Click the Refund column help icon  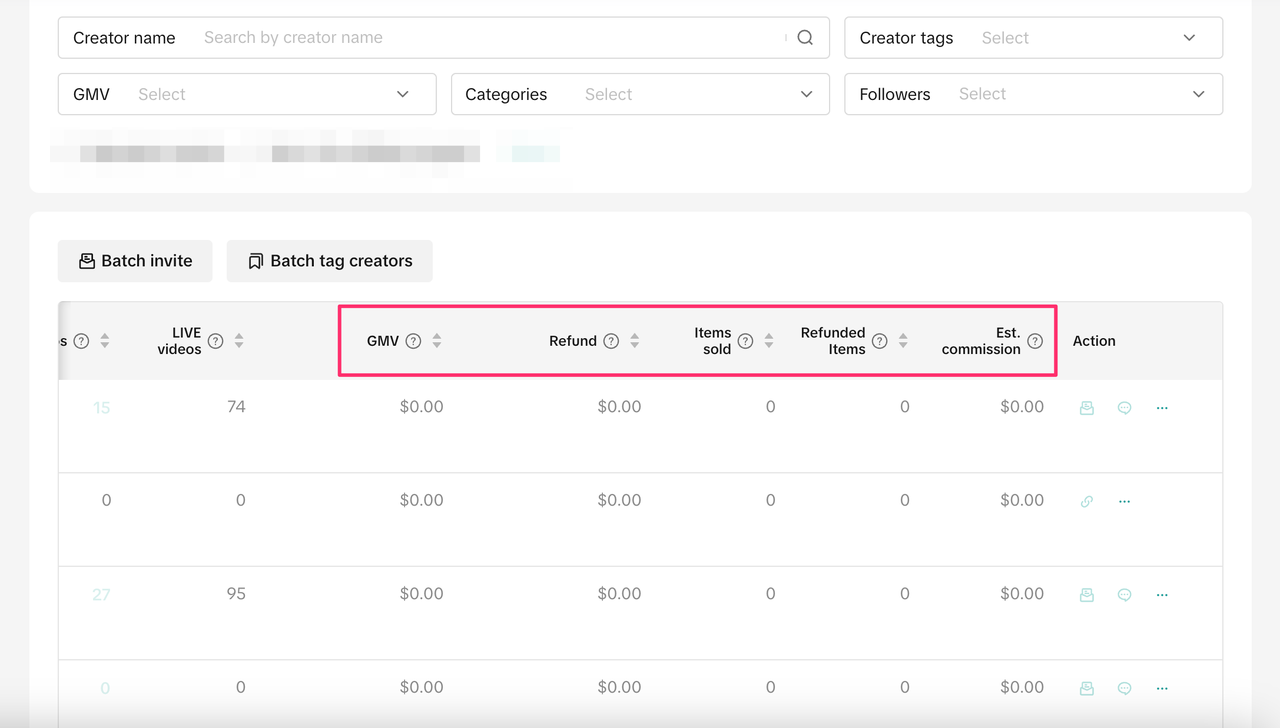(611, 341)
